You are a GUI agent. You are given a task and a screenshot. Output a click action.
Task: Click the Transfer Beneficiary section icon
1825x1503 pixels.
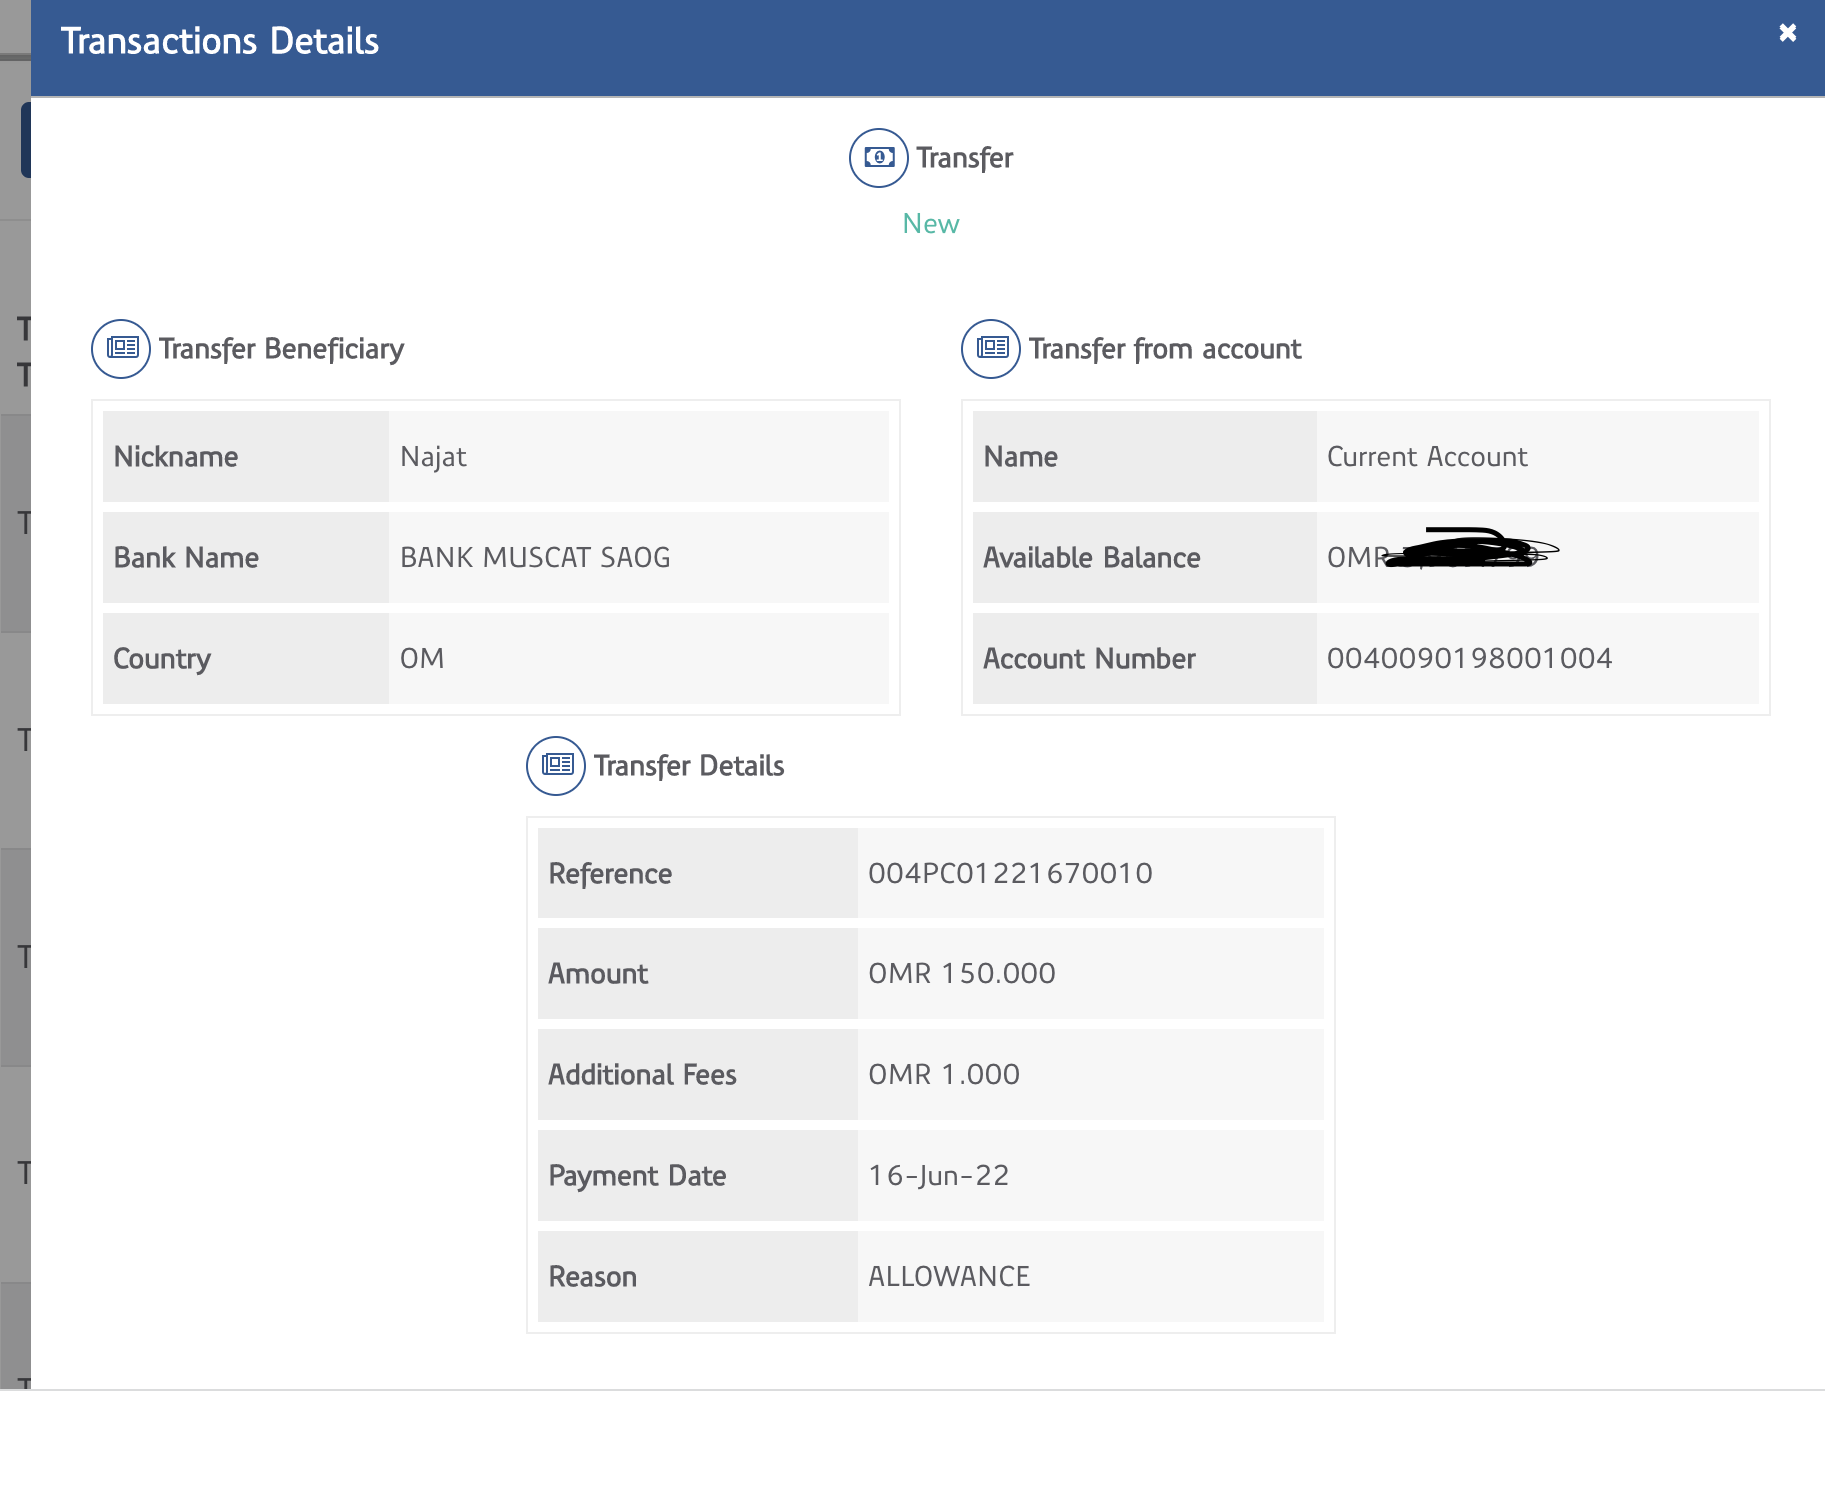coord(121,349)
